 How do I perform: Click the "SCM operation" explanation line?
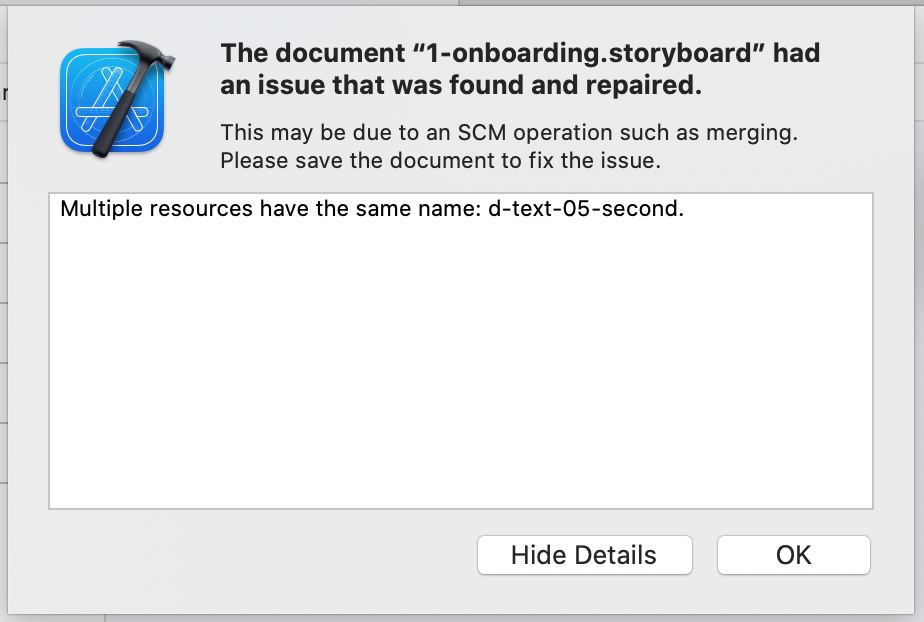tap(509, 133)
